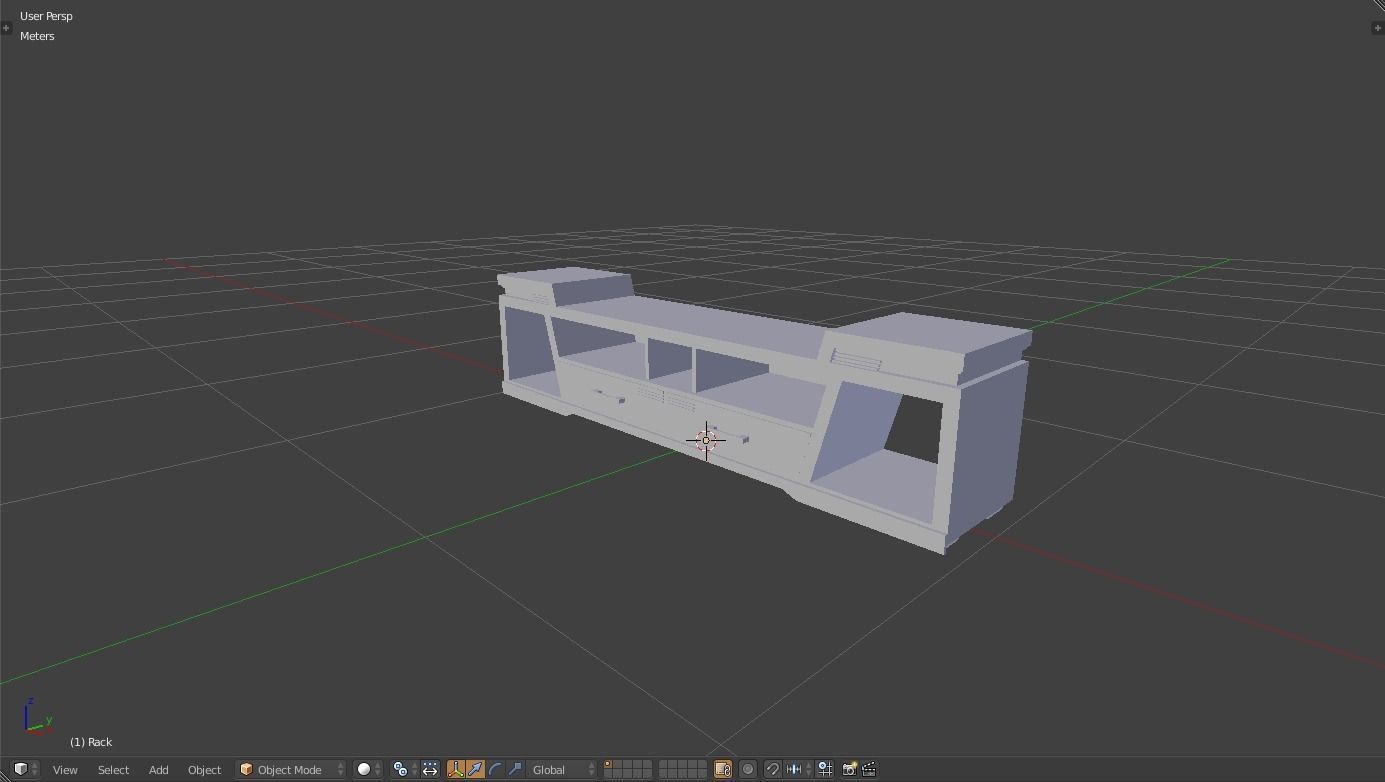This screenshot has width=1385, height=782.
Task: Open the snap element type dropdown
Action: pos(798,769)
